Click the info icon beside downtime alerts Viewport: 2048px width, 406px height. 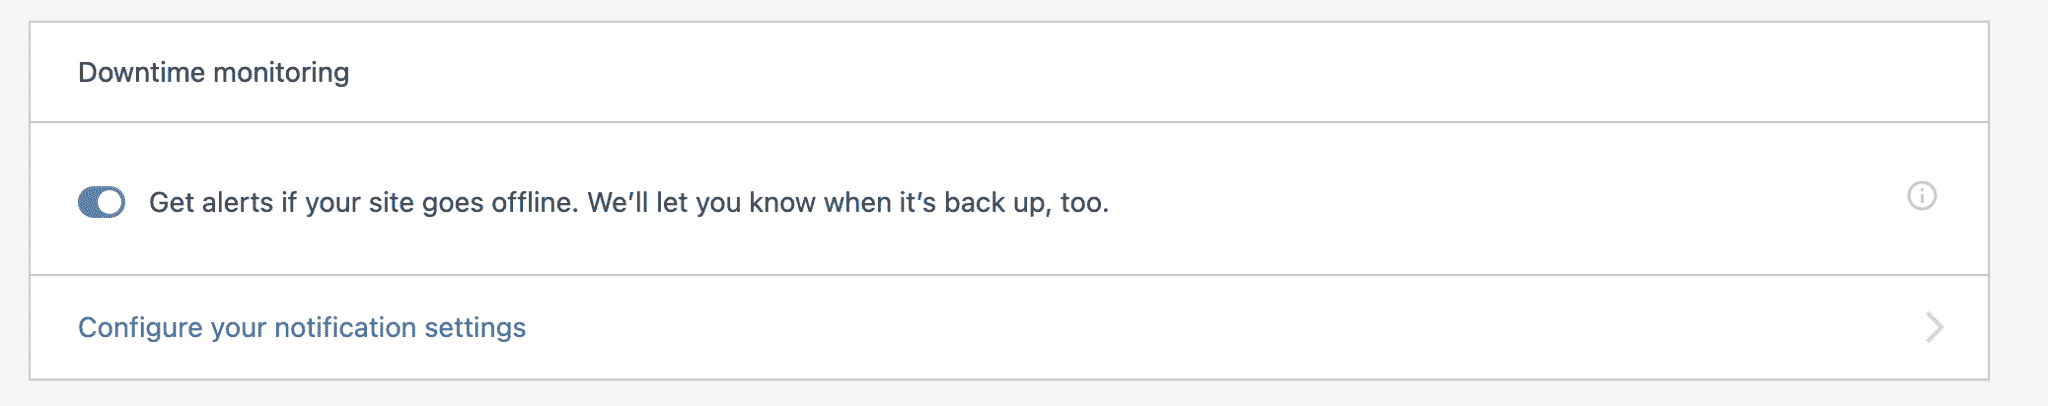point(1921,196)
